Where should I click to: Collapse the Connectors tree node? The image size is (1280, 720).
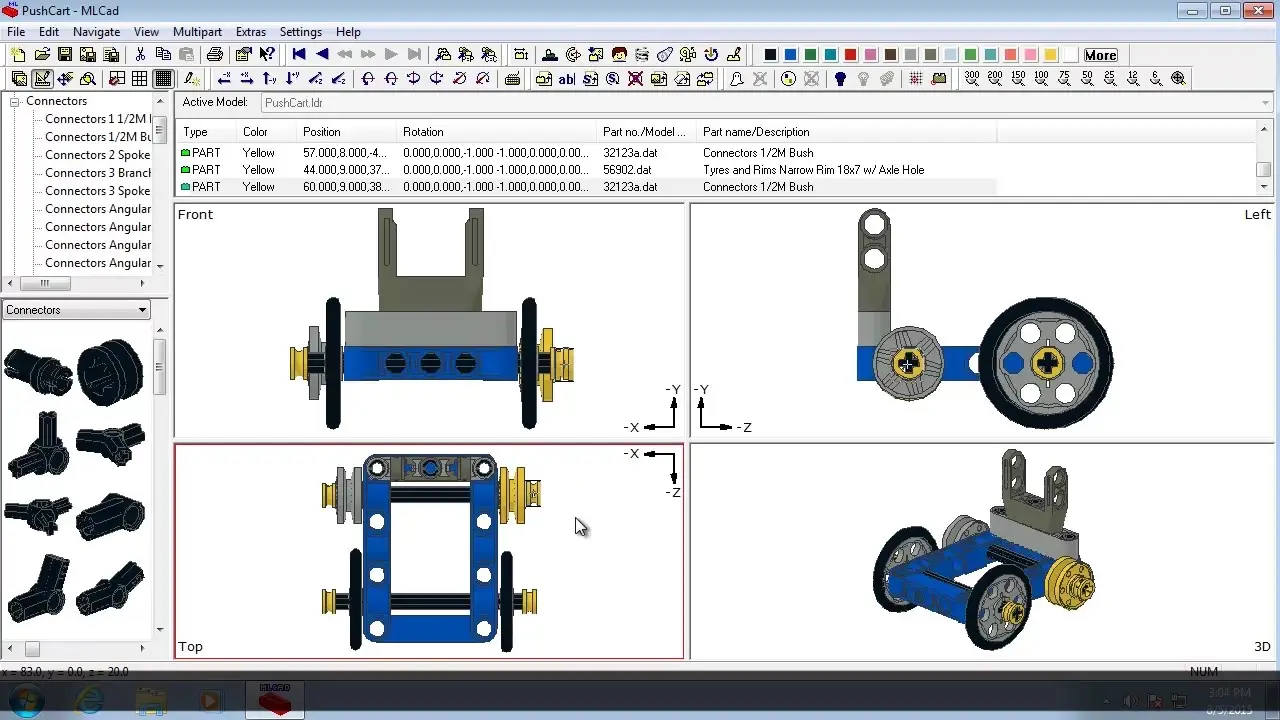click(15, 101)
